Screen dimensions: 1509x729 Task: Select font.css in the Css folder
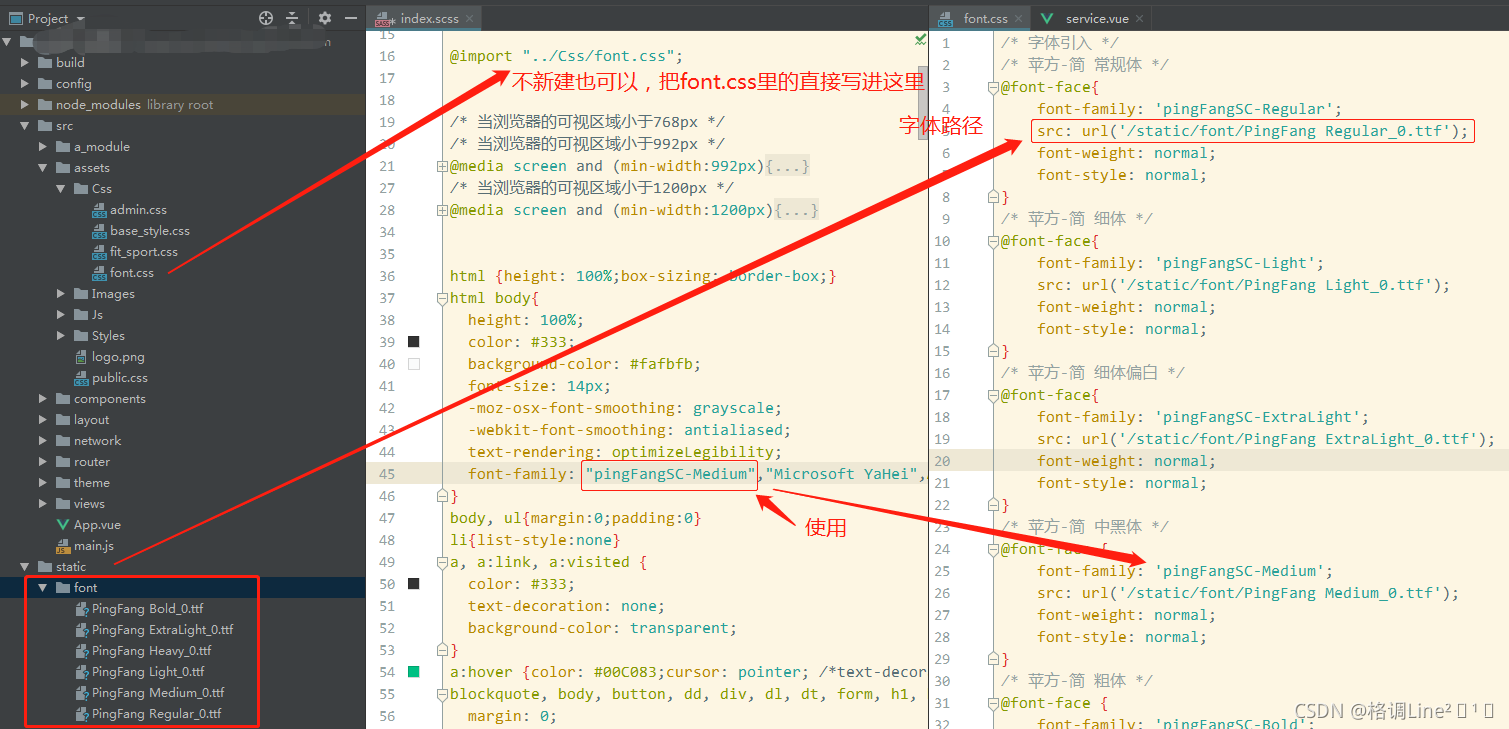tap(131, 273)
